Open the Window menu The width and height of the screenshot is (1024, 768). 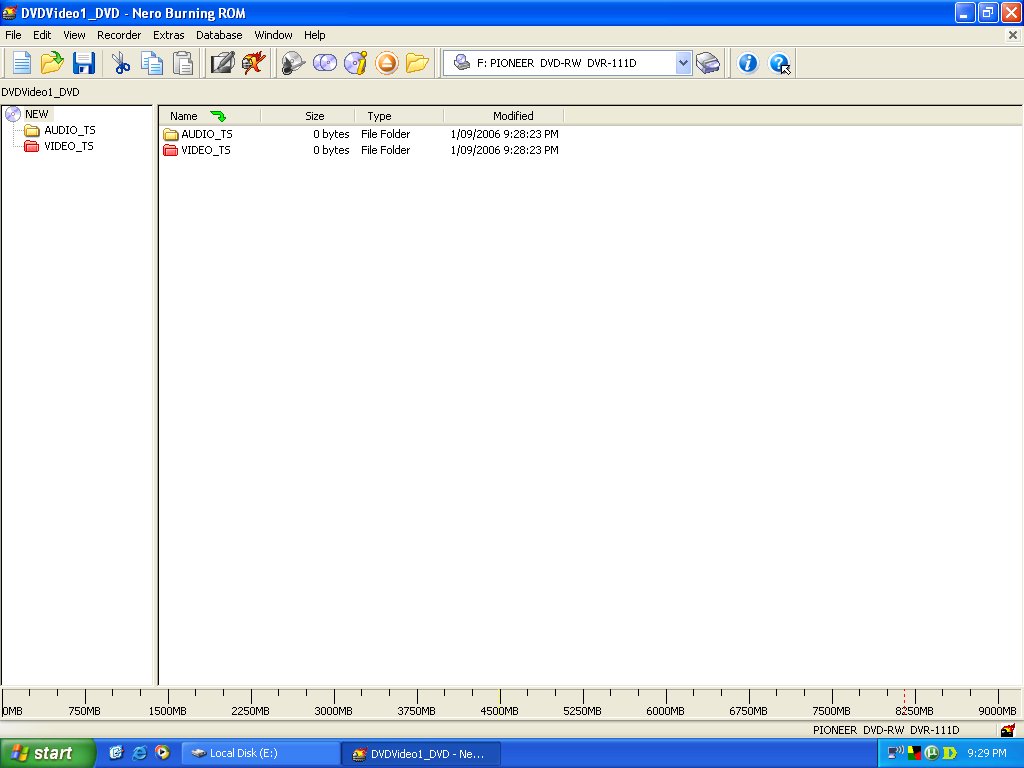(x=273, y=35)
